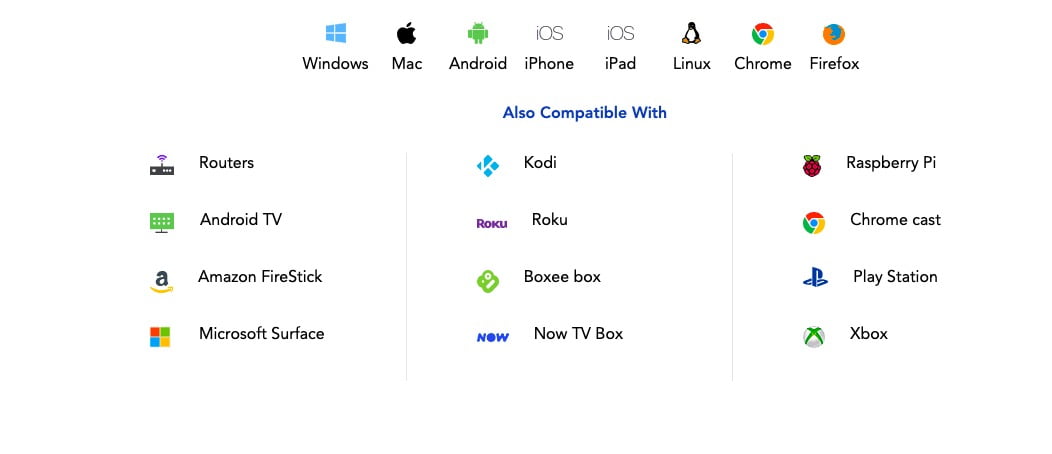Click the Xbox logo icon
The width and height of the screenshot is (1052, 454).
pos(814,337)
